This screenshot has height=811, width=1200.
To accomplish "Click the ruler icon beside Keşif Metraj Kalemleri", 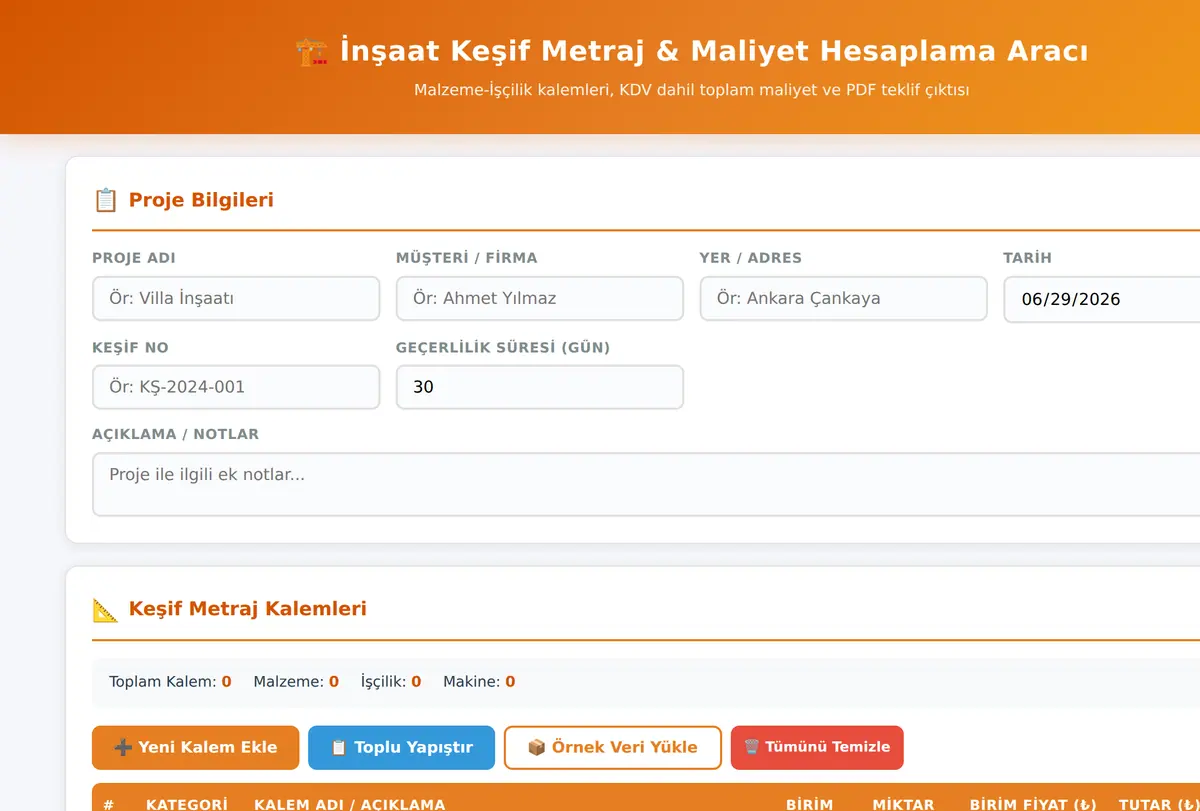I will click(105, 609).
